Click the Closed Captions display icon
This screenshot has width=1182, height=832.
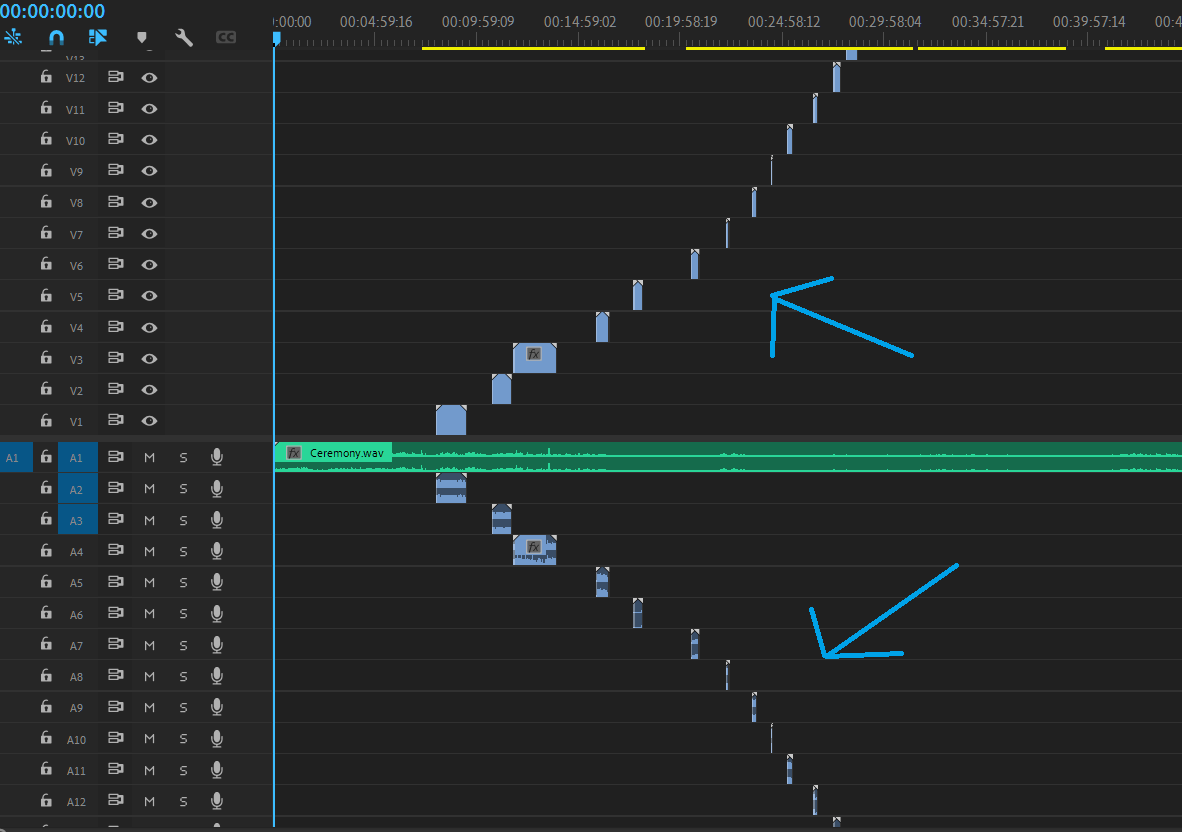tap(225, 37)
